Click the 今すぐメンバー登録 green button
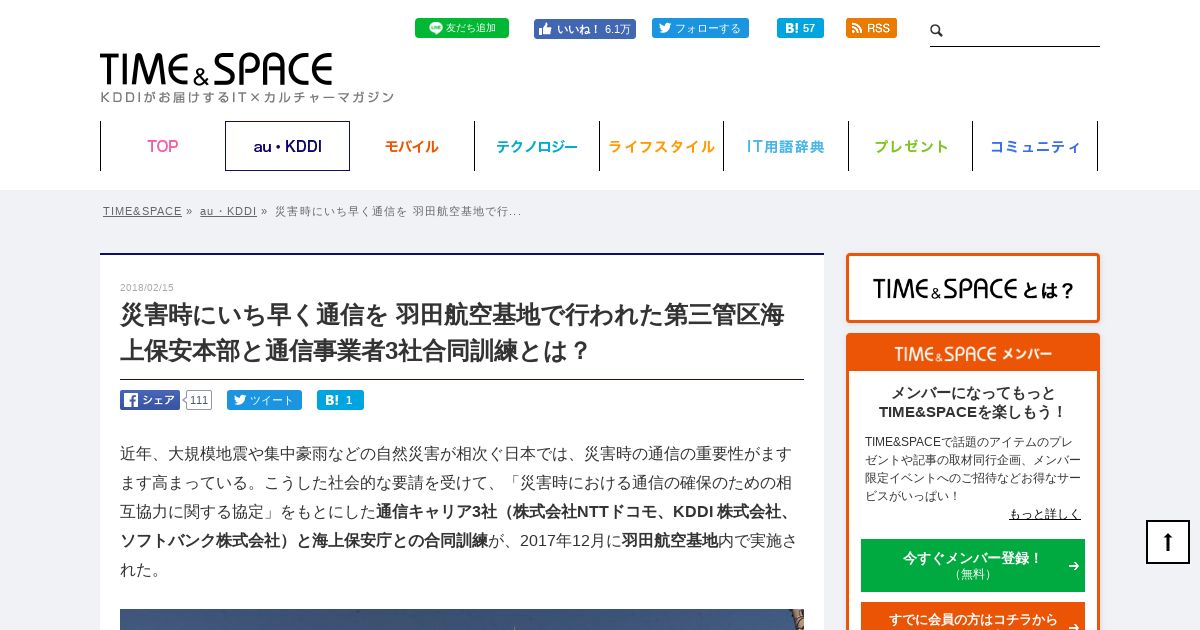Viewport: 1200px width, 630px height. (x=973, y=565)
